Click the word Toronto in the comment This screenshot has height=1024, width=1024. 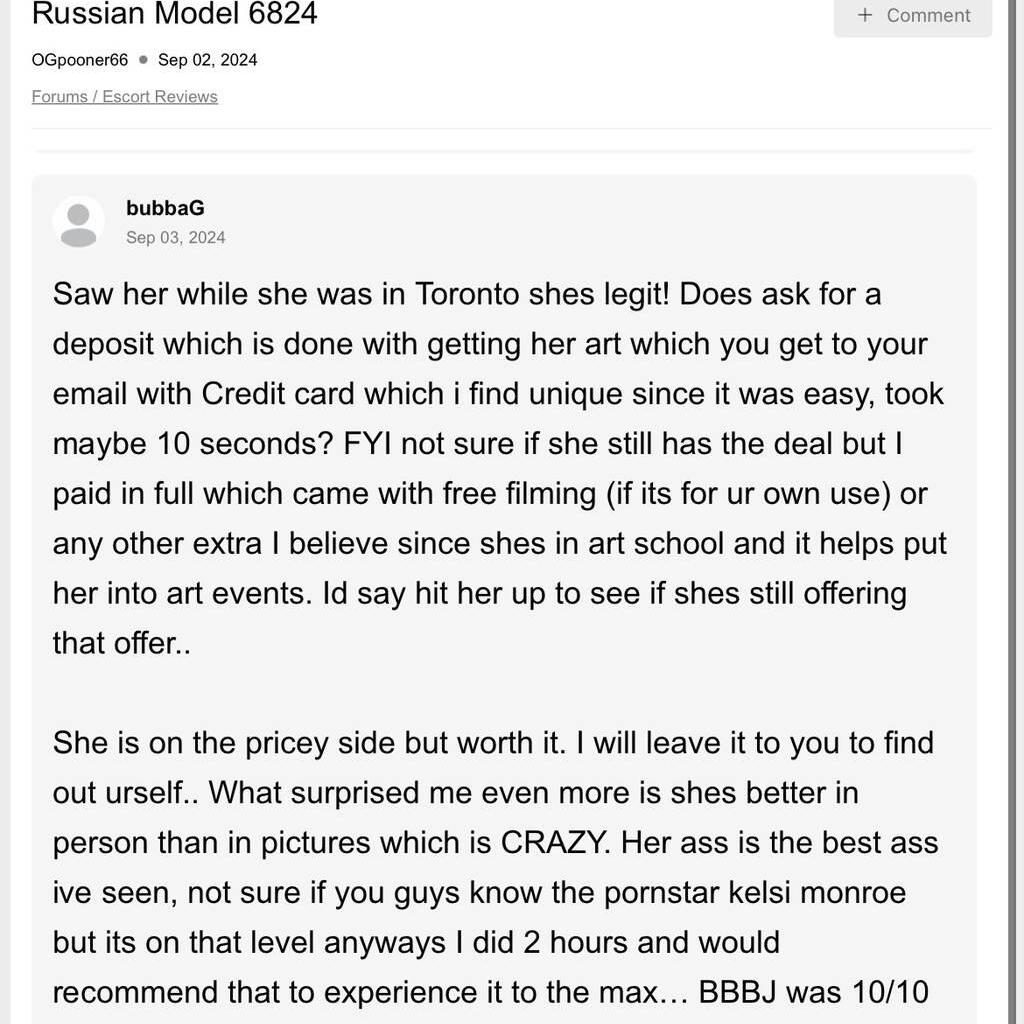tap(467, 294)
